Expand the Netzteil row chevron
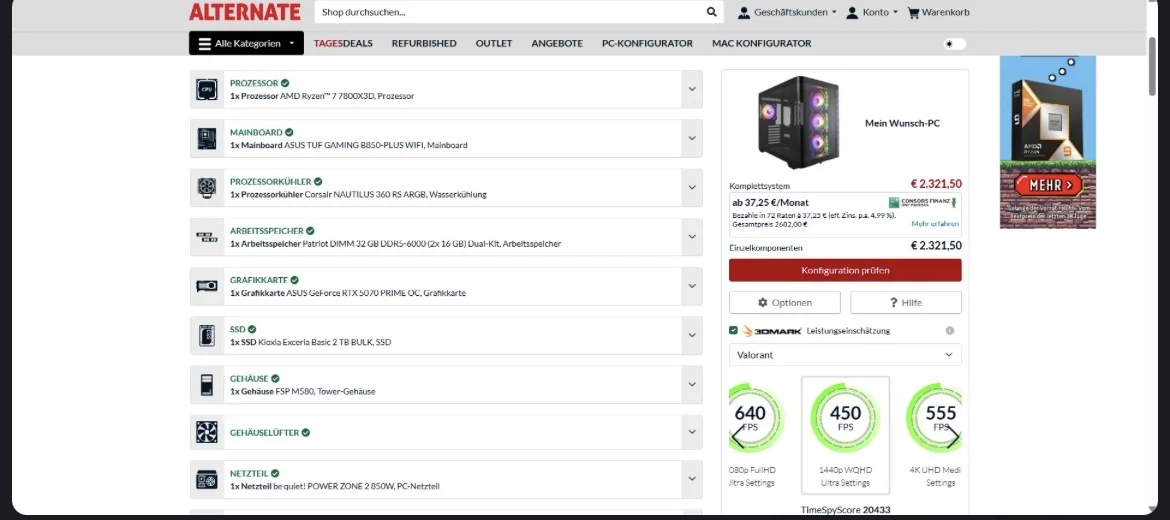Viewport: 1170px width, 520px height. click(692, 479)
